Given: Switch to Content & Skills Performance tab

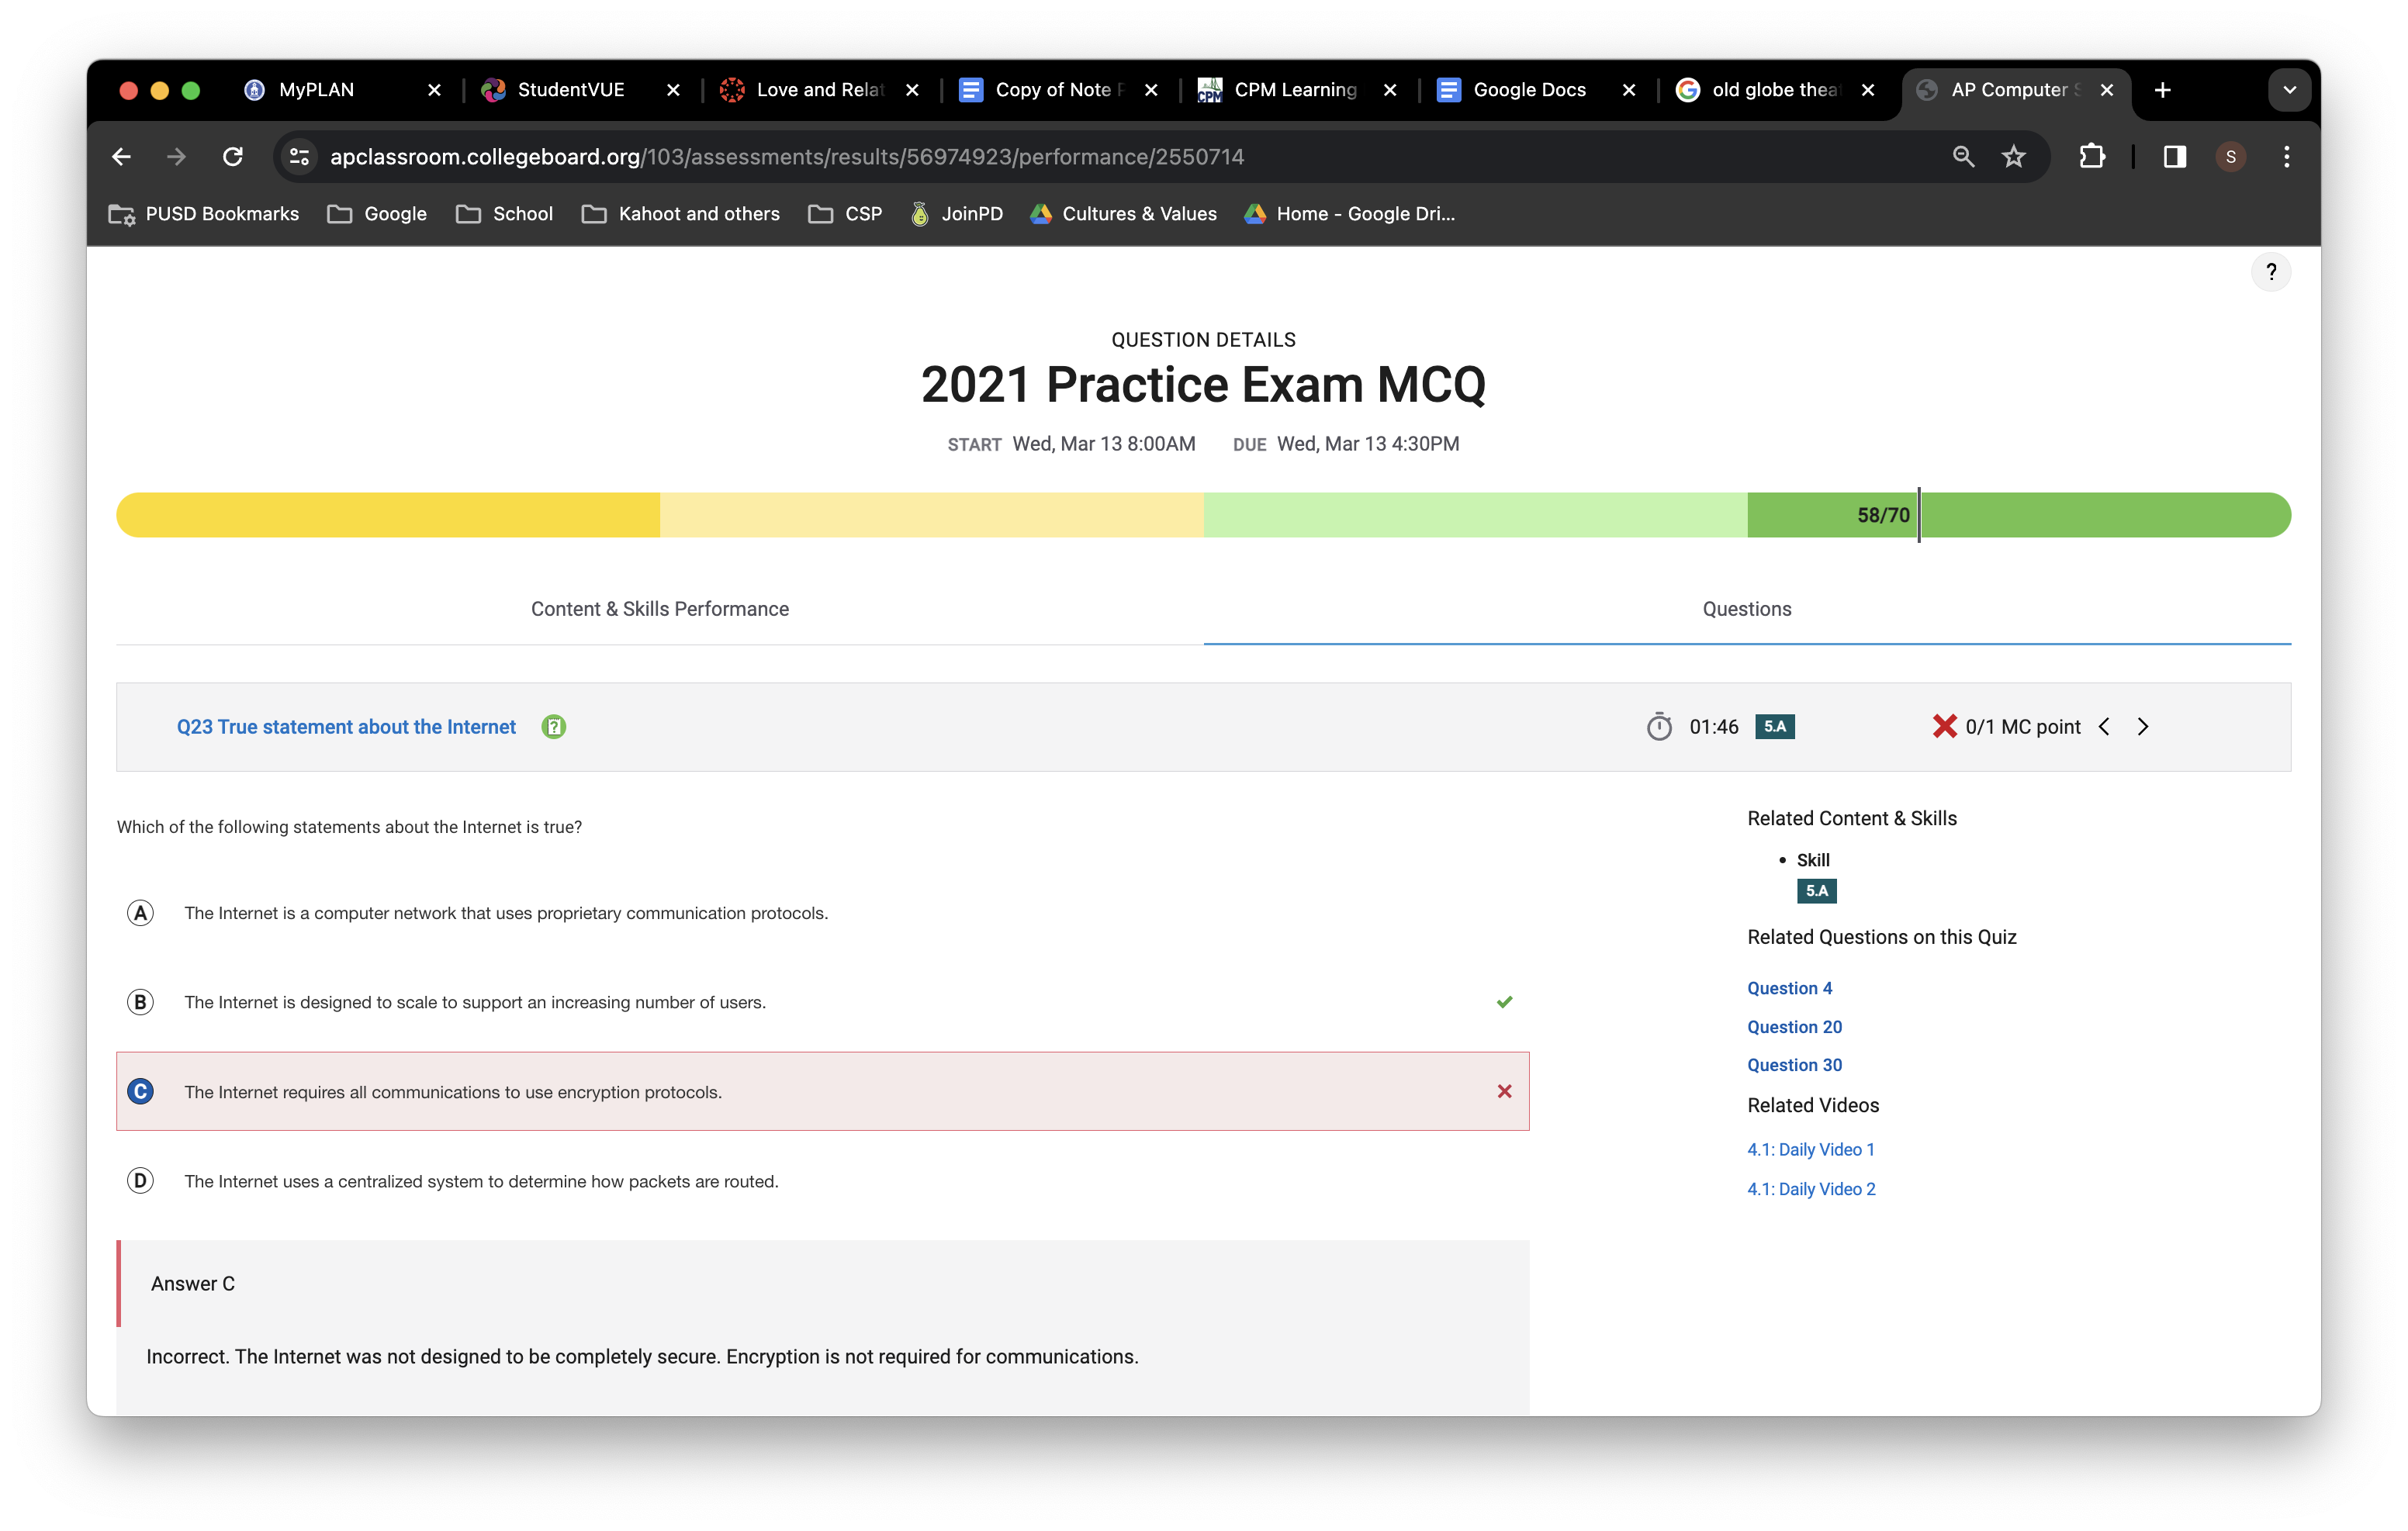Looking at the screenshot, I should 660,609.
